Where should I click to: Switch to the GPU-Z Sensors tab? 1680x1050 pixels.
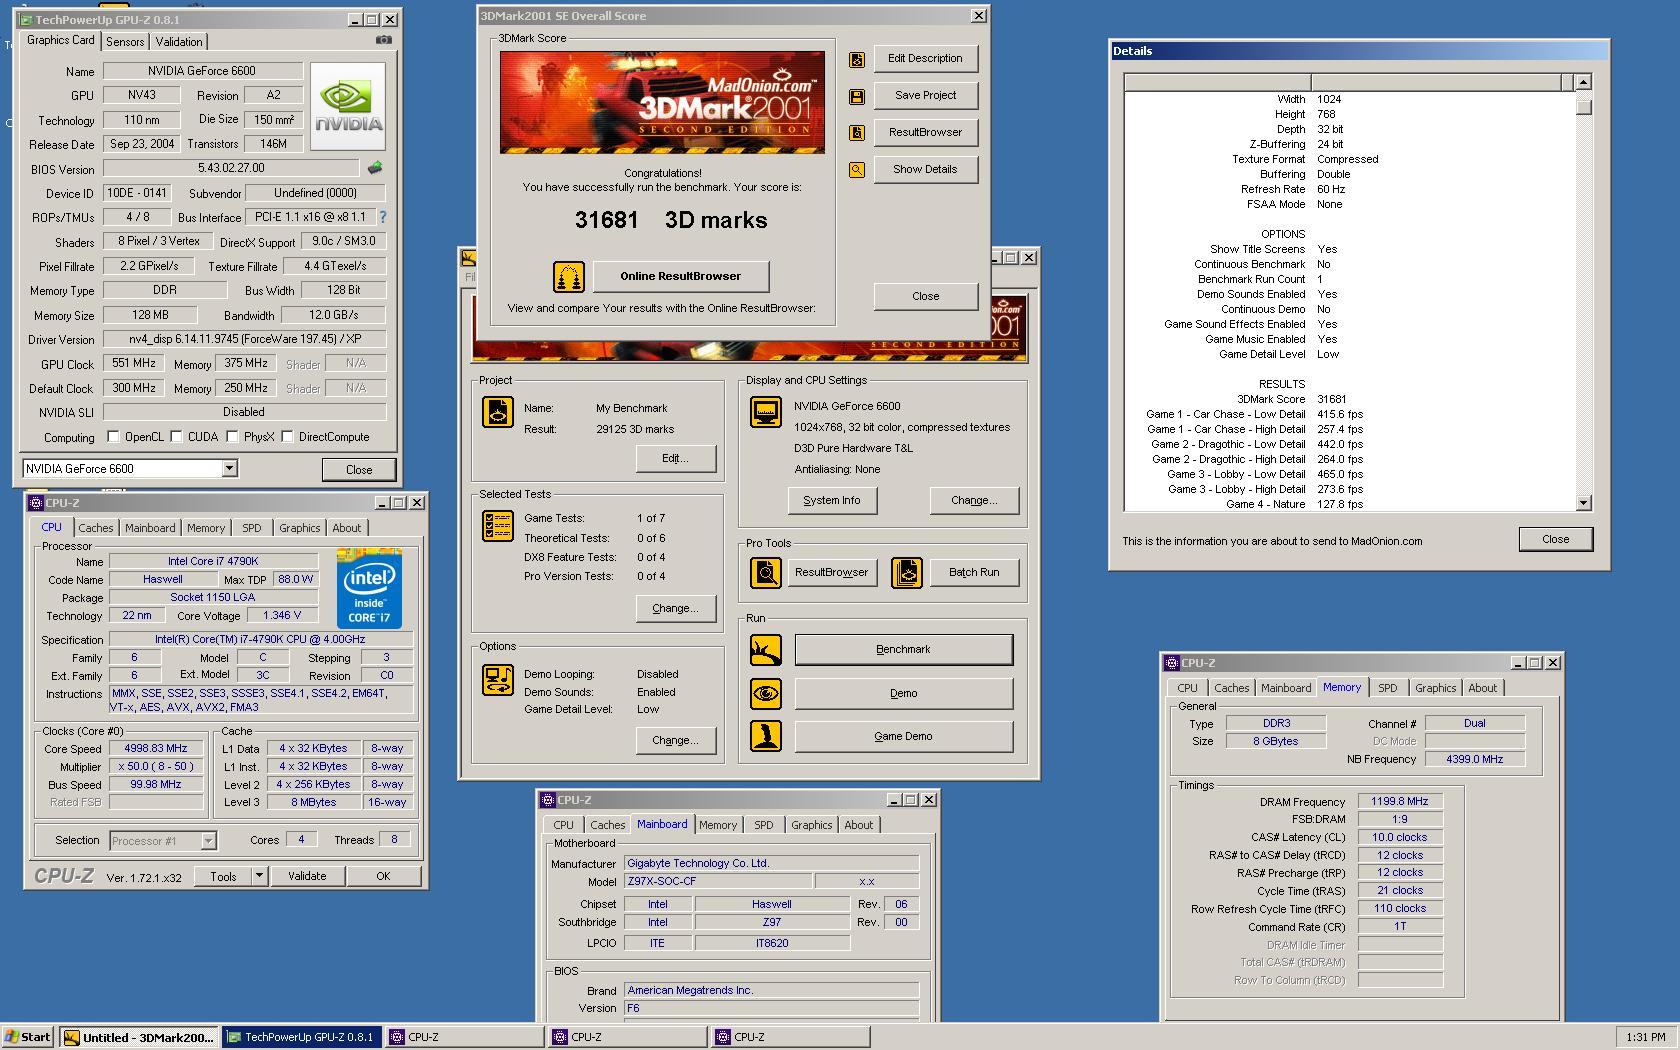tap(125, 41)
